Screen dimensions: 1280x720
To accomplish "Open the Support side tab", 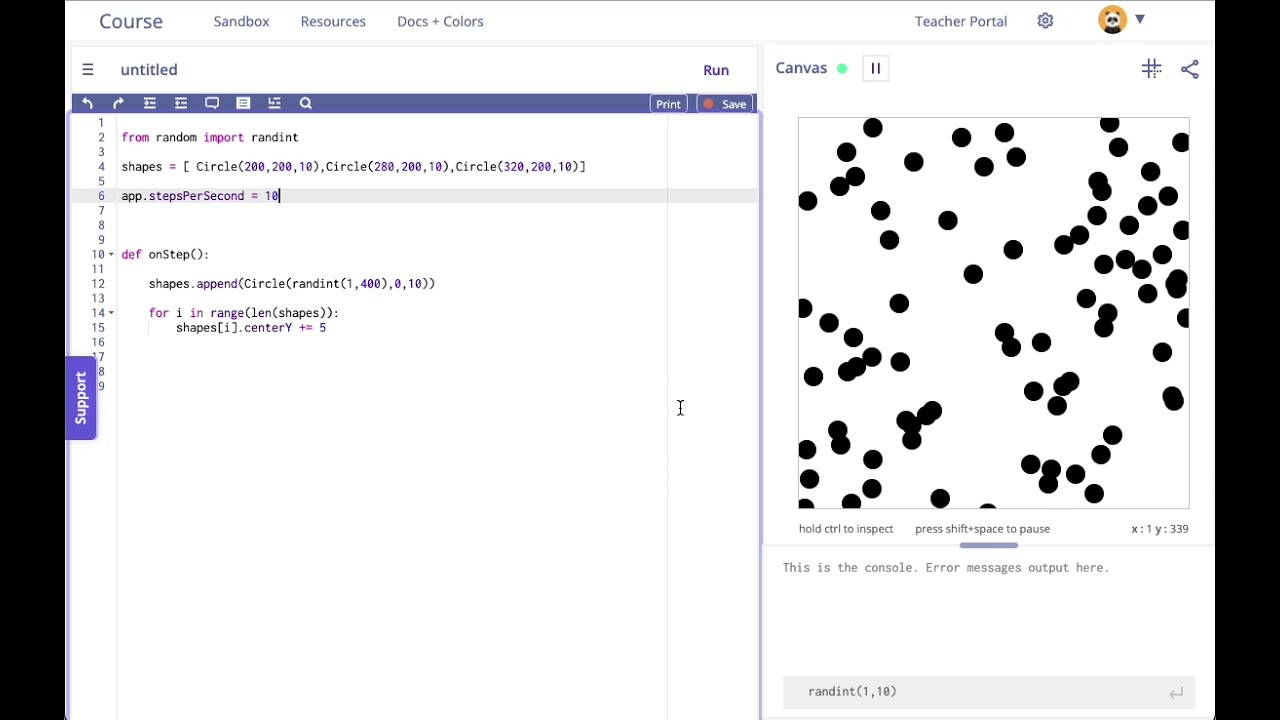I will (x=81, y=398).
